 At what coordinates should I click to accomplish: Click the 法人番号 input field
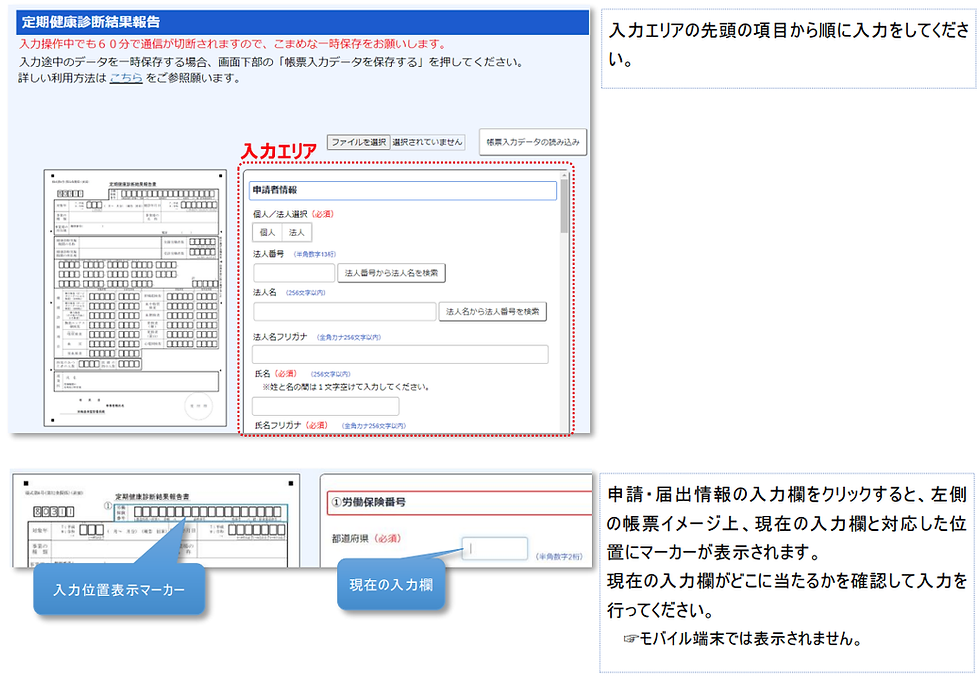pyautogui.click(x=294, y=273)
